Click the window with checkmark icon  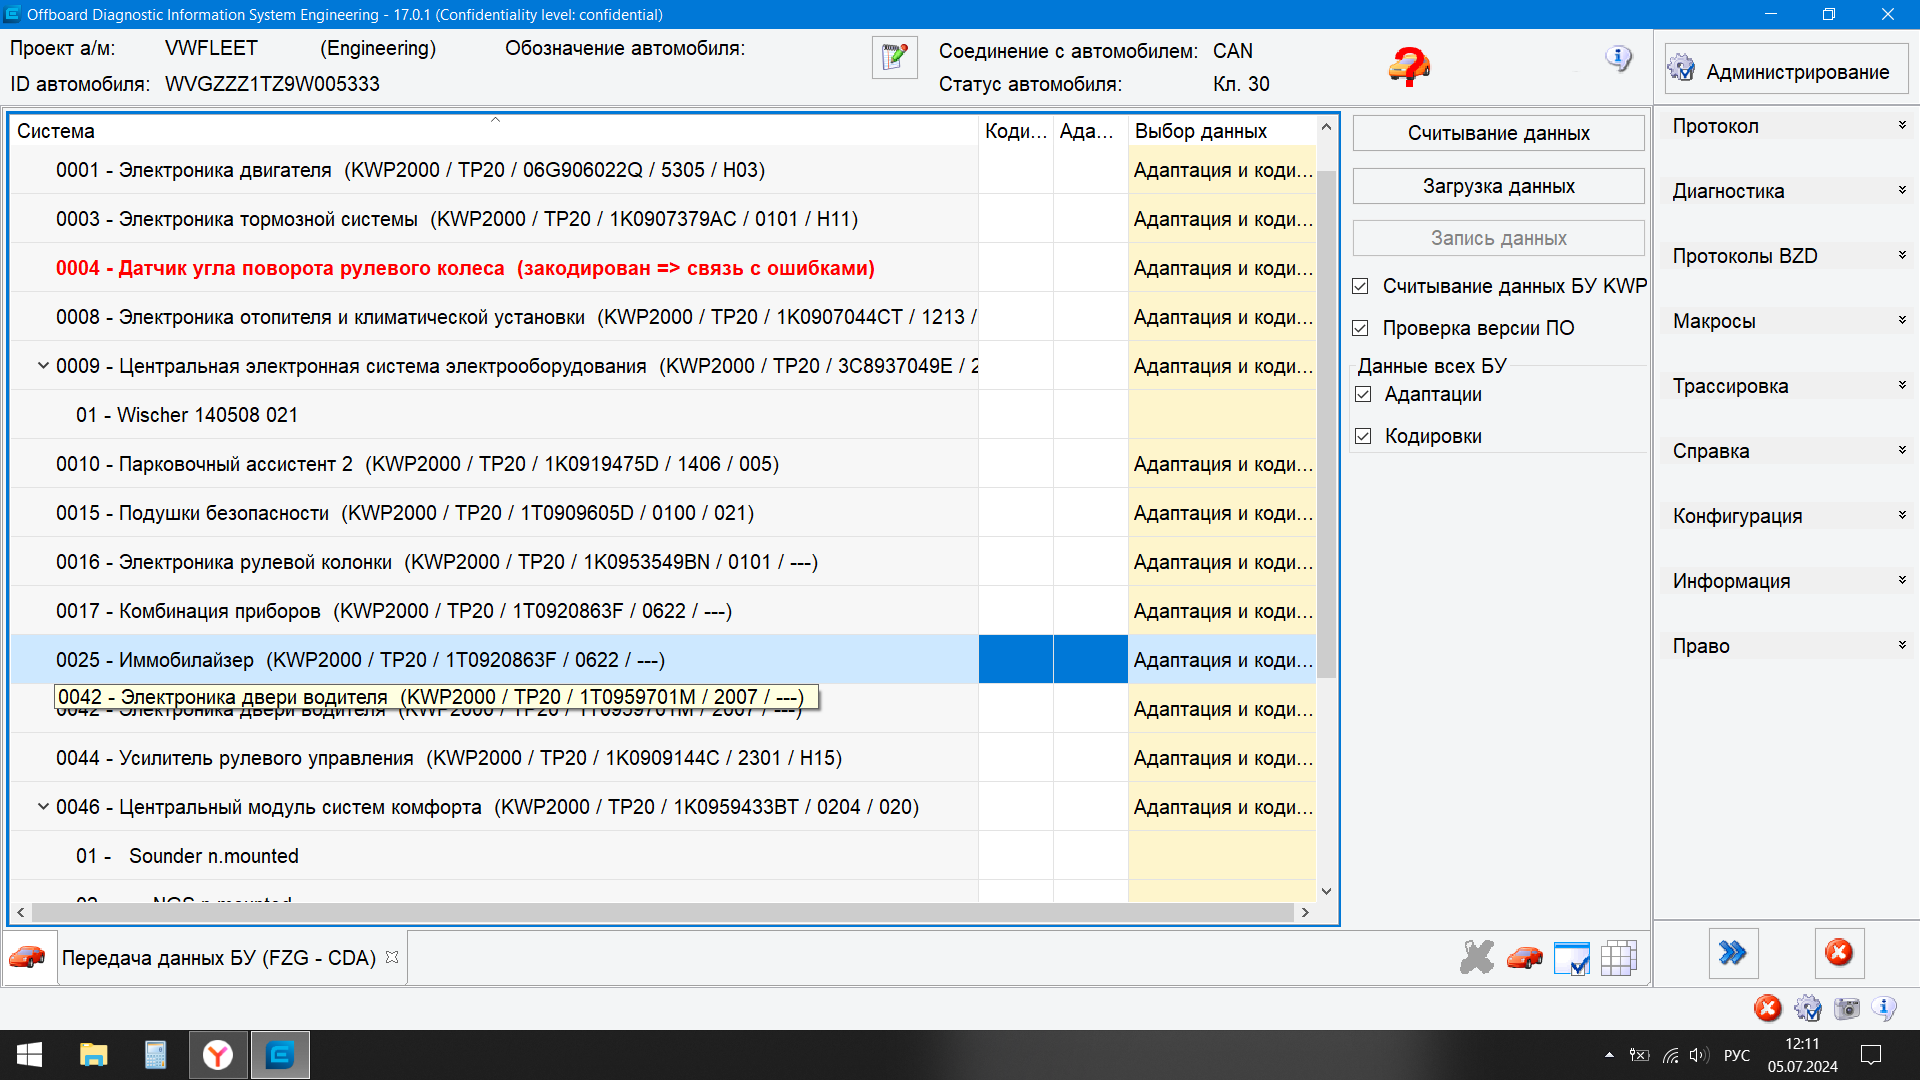click(1571, 957)
